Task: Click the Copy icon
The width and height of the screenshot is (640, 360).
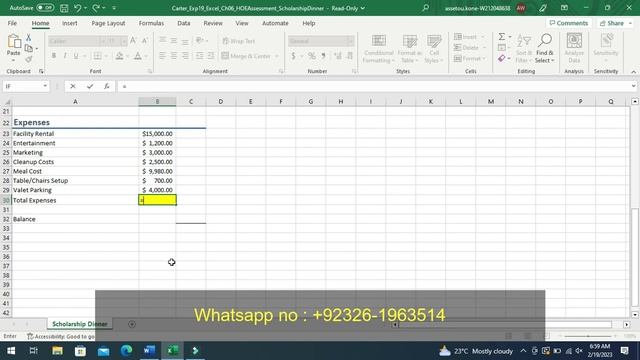Action: tap(29, 49)
